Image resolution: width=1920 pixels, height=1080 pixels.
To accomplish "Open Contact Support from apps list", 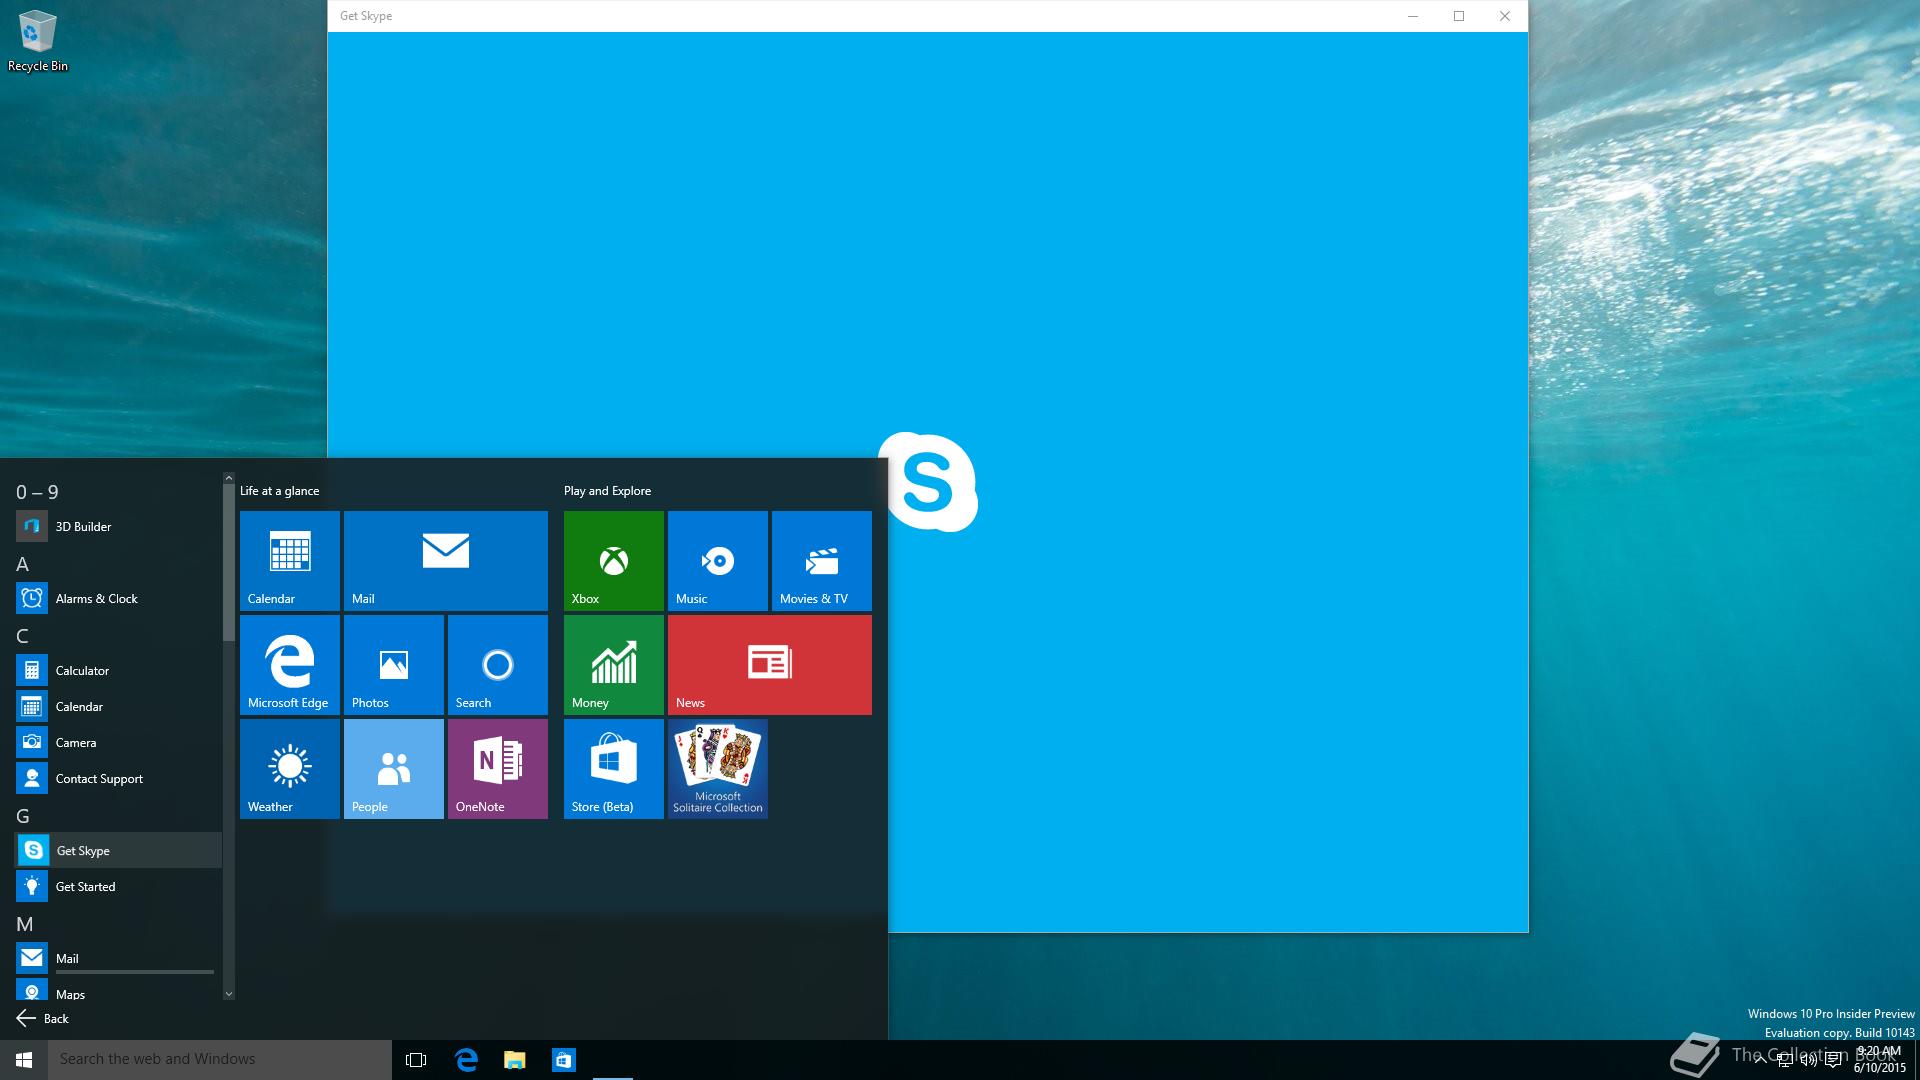I will click(x=118, y=778).
